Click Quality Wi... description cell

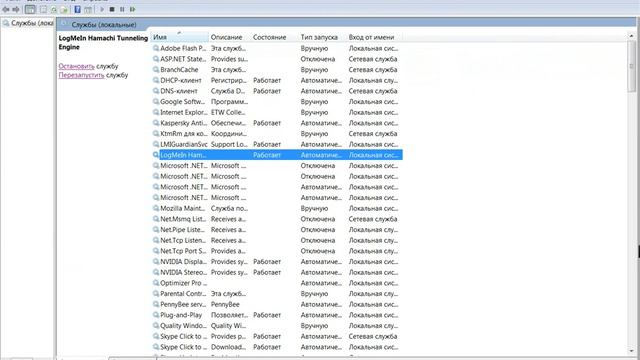pyautogui.click(x=228, y=326)
